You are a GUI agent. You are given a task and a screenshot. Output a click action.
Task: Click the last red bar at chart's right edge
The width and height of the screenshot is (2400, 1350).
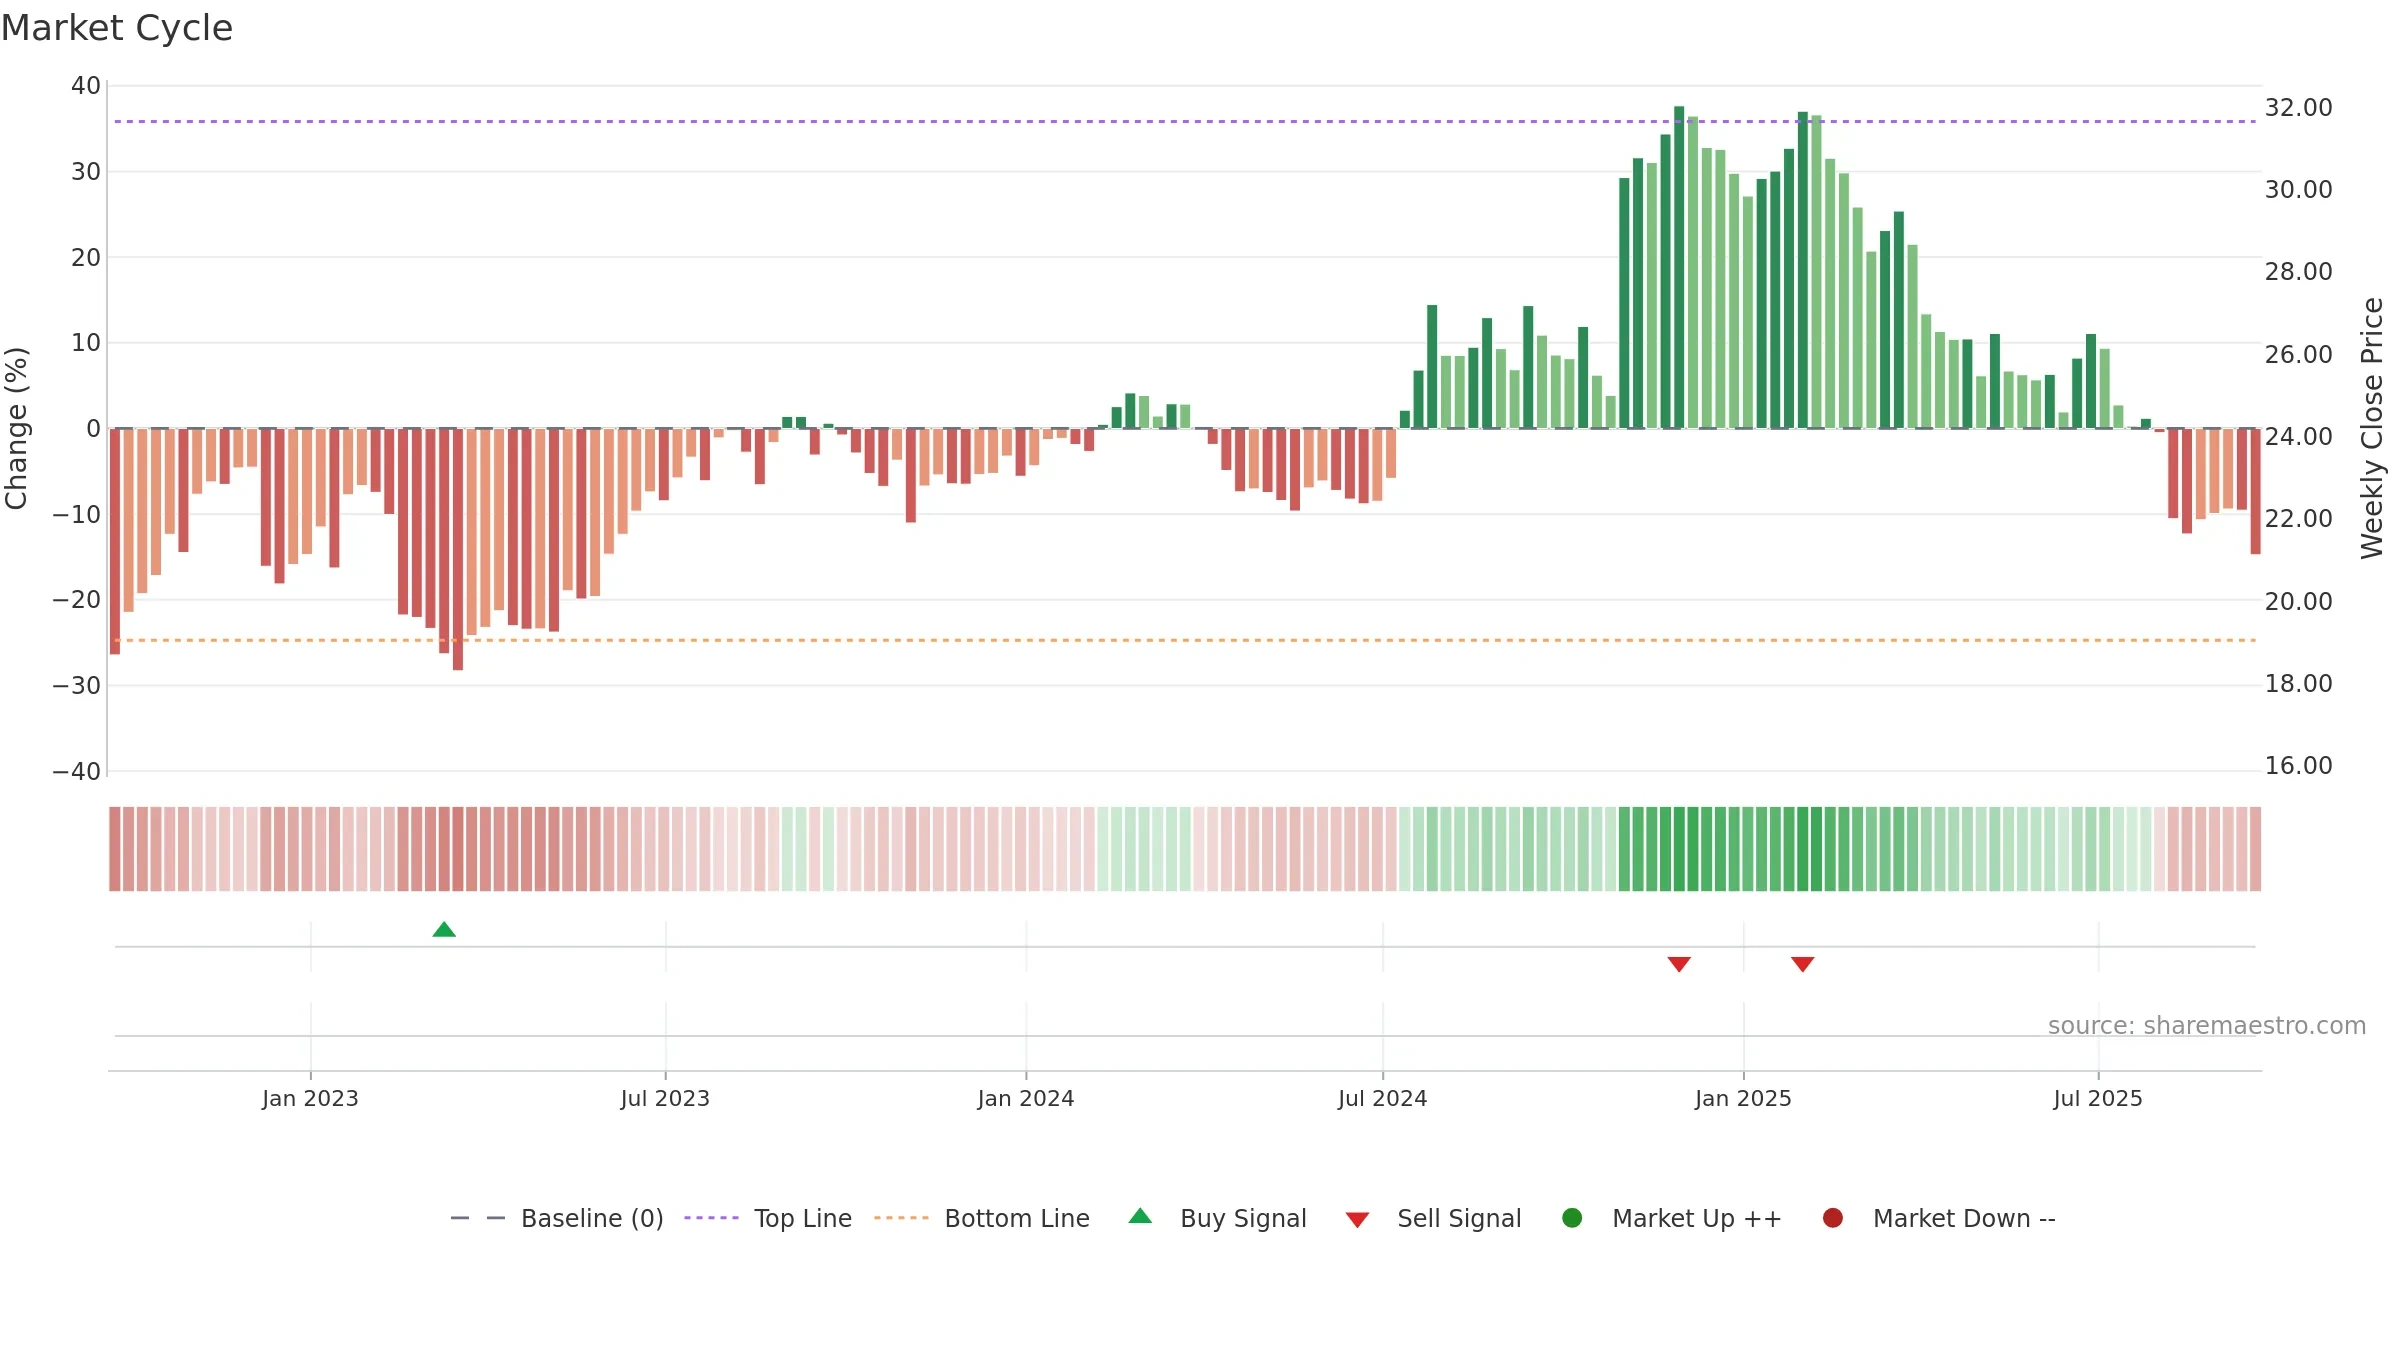pos(2255,491)
